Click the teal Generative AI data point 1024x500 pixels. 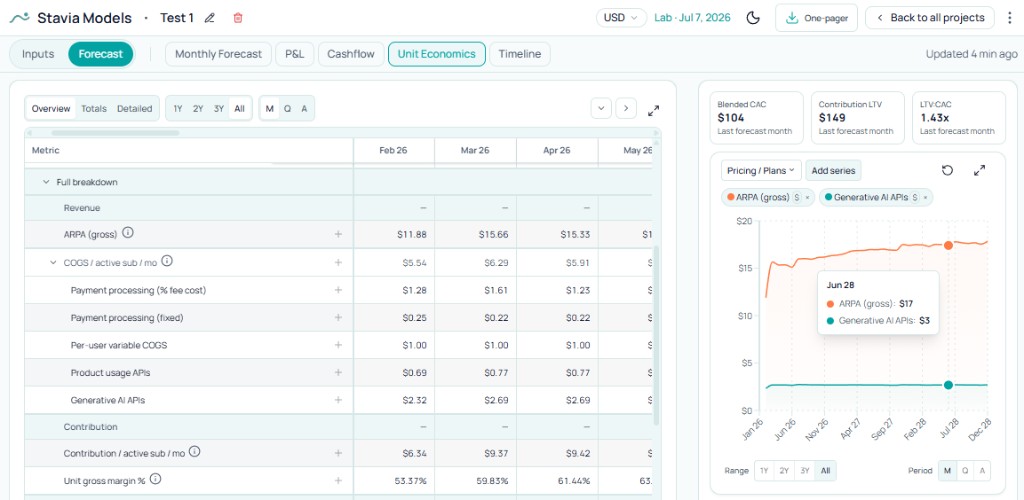click(948, 385)
